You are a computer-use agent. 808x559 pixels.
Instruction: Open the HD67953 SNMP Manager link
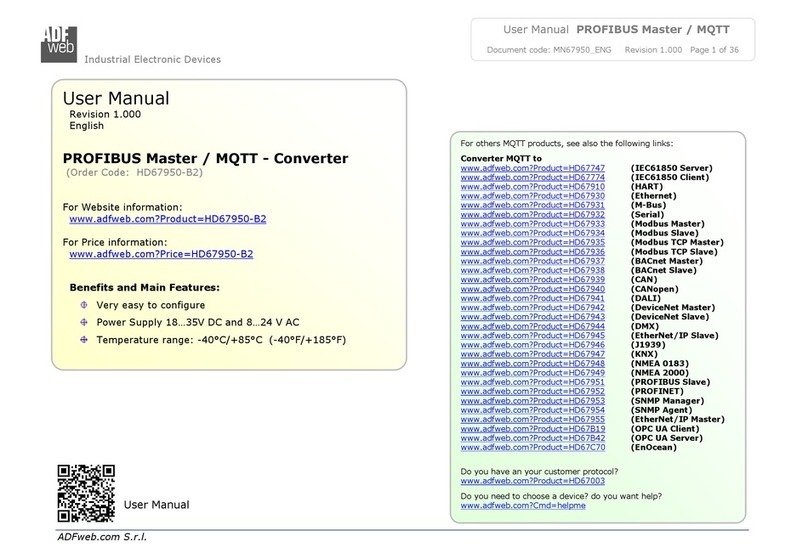coord(533,401)
